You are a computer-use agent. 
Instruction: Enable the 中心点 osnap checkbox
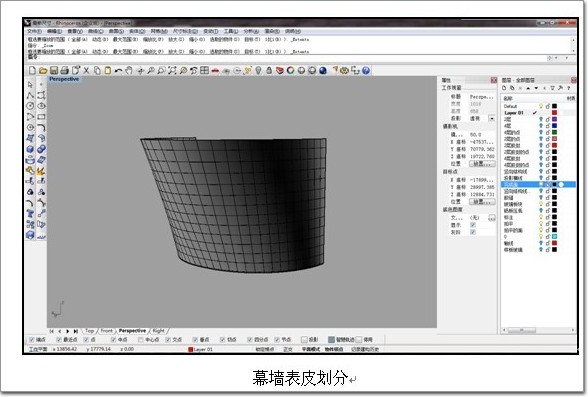tap(141, 340)
